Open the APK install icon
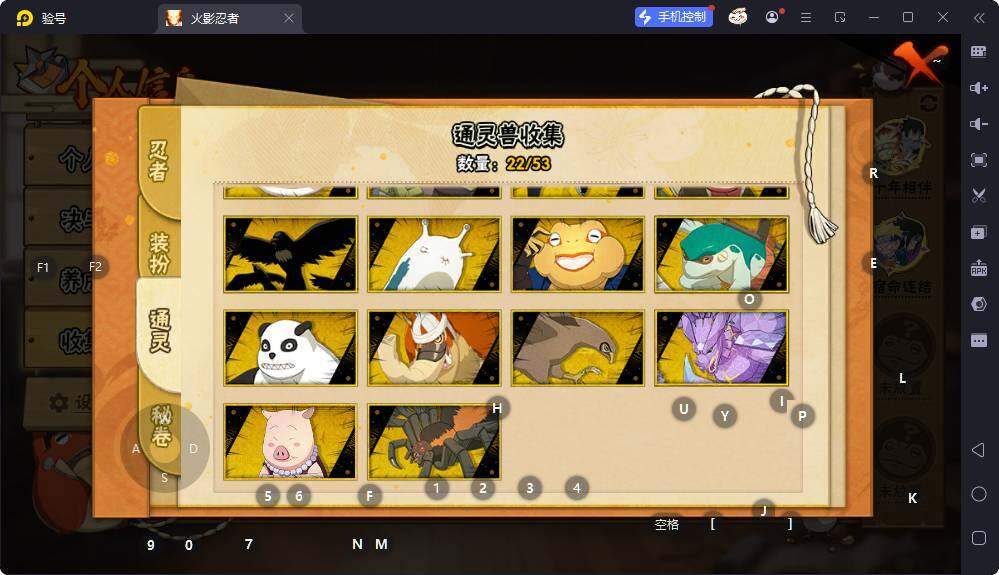This screenshot has width=999, height=575. 979,268
